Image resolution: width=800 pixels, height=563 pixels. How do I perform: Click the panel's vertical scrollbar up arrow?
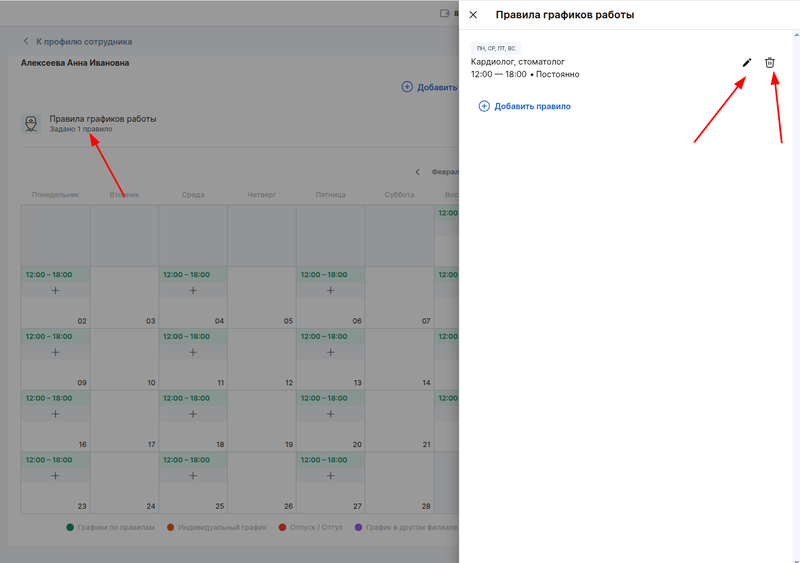click(796, 35)
